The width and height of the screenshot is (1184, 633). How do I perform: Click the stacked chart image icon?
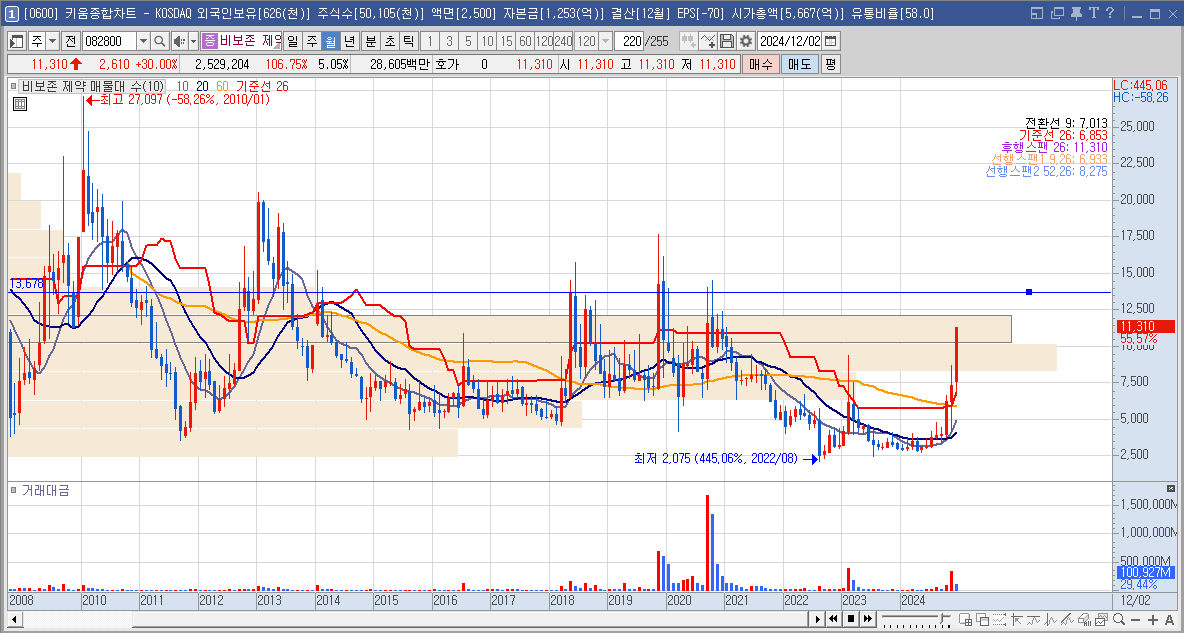point(1101,619)
